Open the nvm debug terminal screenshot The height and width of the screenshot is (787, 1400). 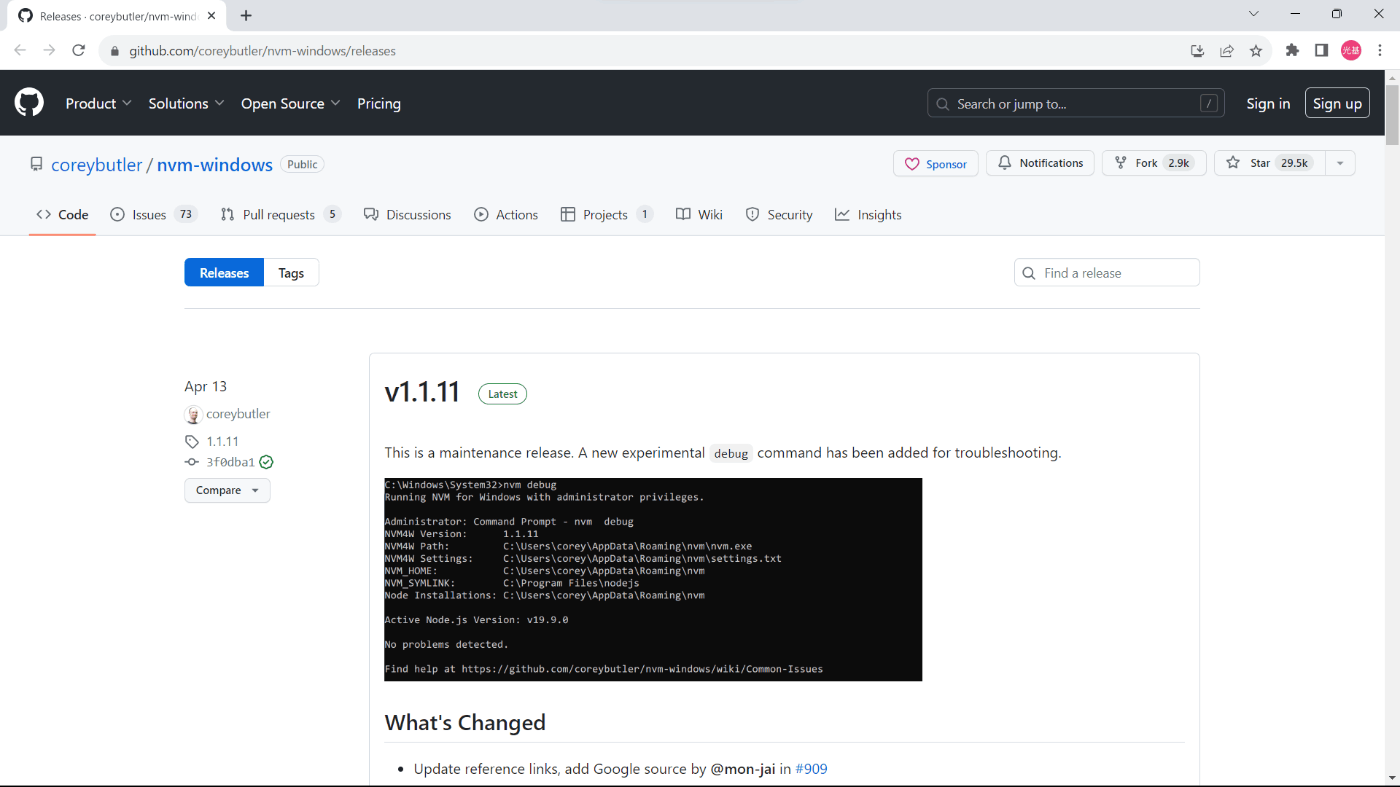[x=653, y=580]
